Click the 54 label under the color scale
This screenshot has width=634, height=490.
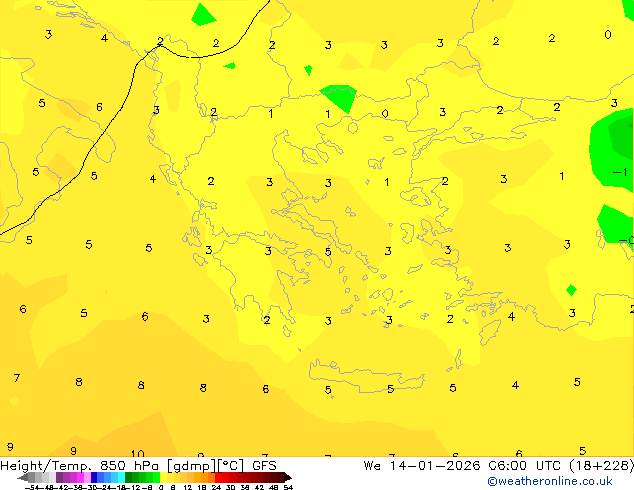tap(288, 487)
